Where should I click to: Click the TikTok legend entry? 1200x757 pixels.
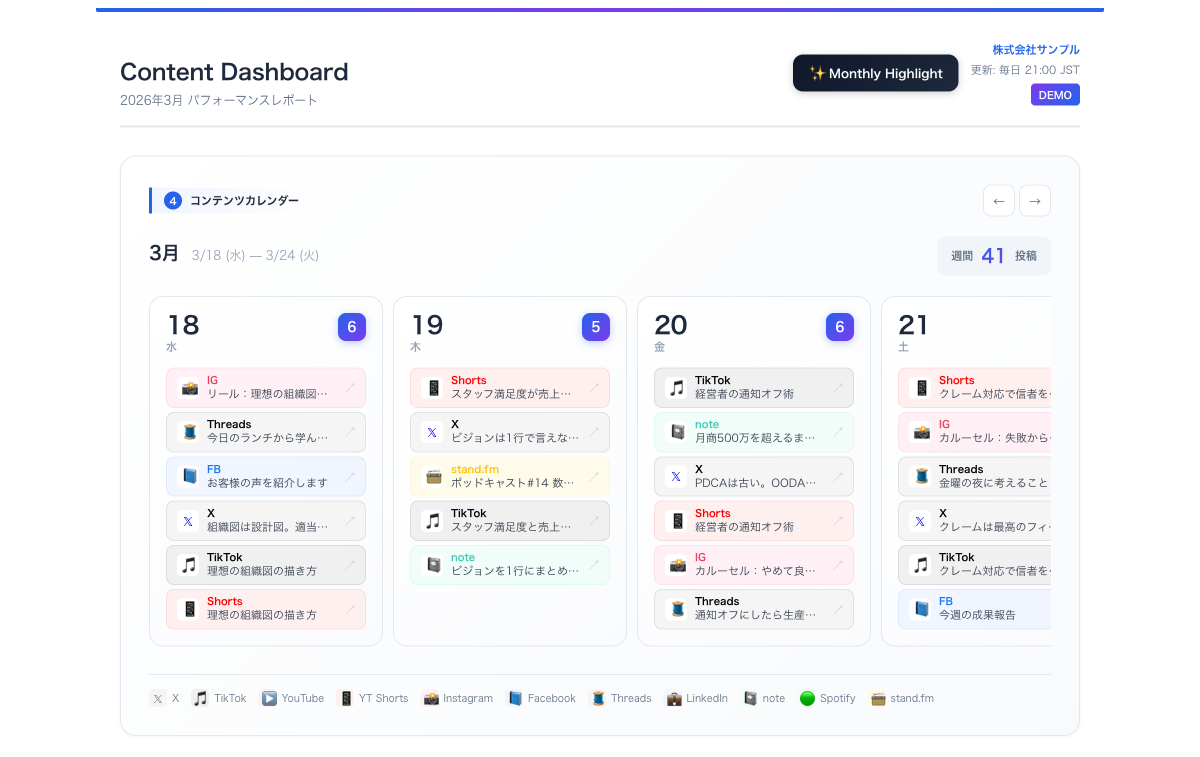click(219, 698)
